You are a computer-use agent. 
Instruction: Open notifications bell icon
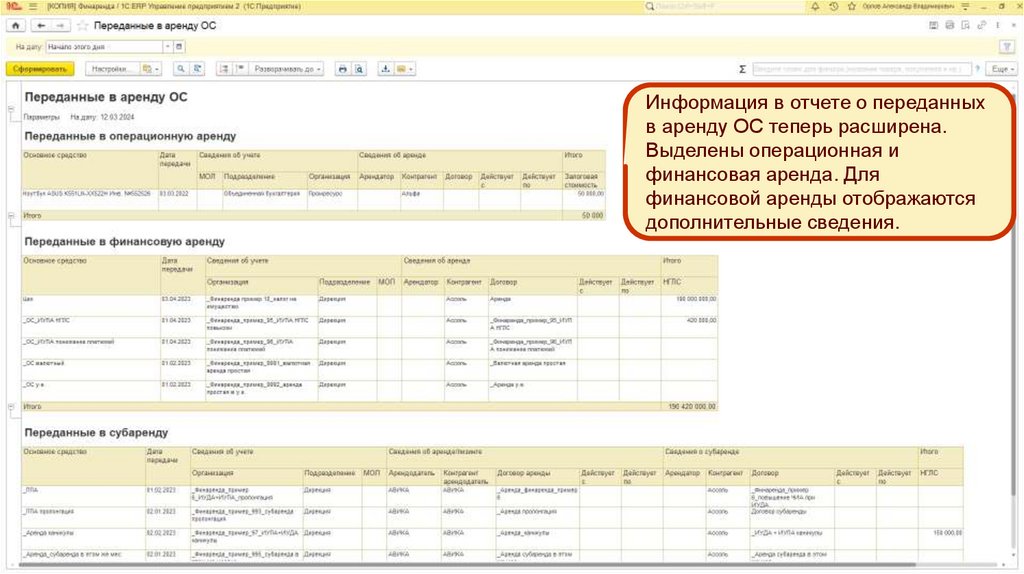(817, 6)
